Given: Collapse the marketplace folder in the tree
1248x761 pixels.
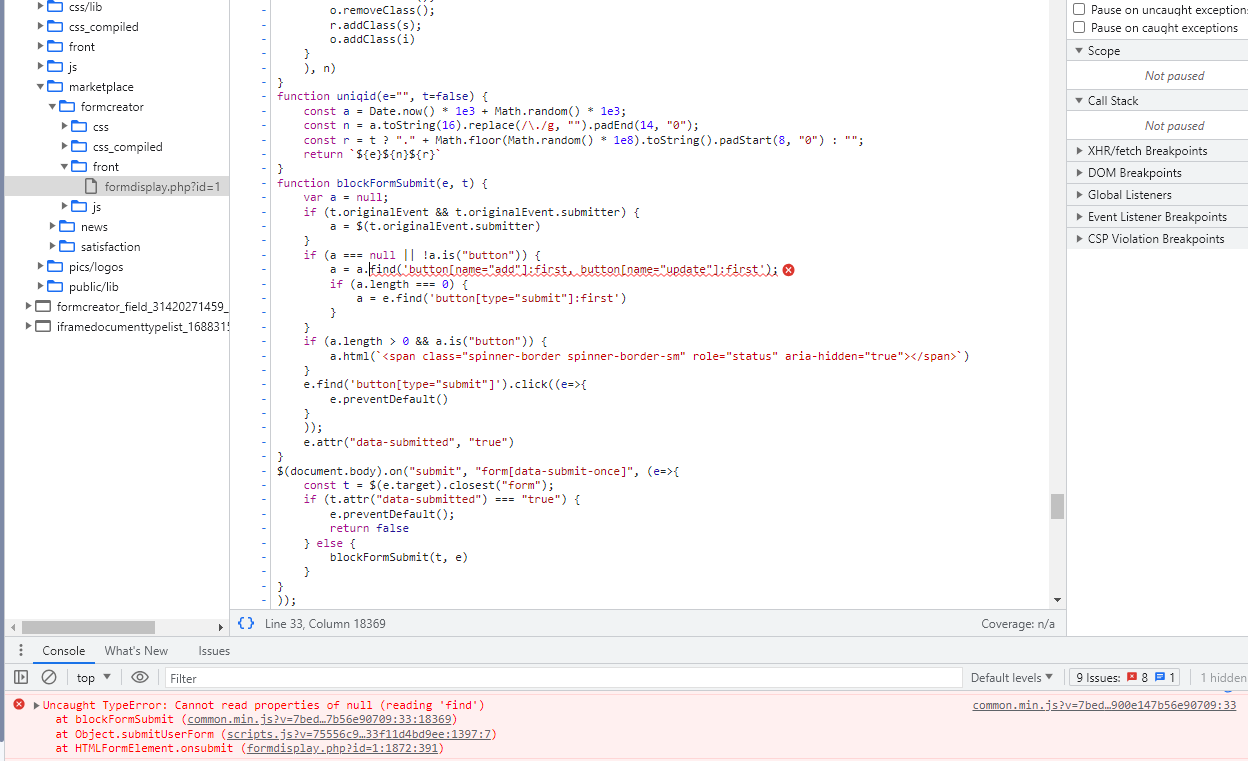Looking at the screenshot, I should point(39,86).
